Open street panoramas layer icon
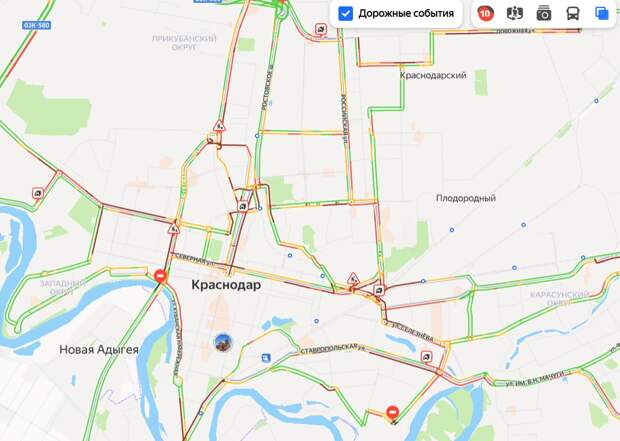This screenshot has width=620, height=441. coord(515,14)
